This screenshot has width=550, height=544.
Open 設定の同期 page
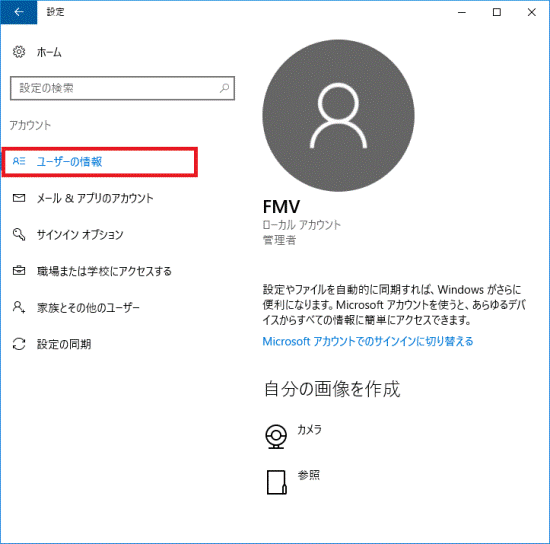tap(64, 344)
